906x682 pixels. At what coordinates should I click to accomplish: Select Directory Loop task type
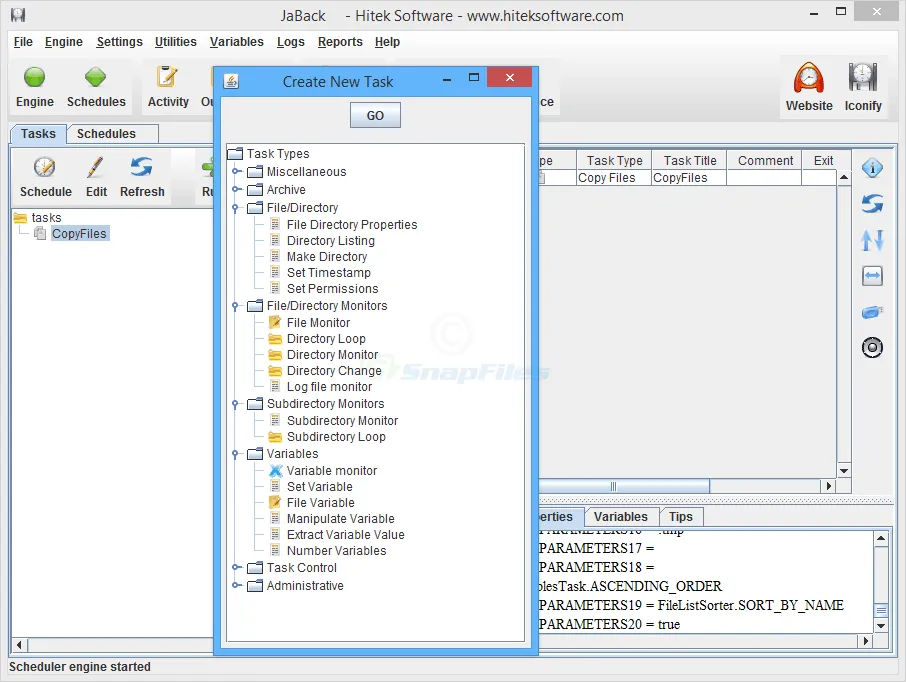coord(326,339)
